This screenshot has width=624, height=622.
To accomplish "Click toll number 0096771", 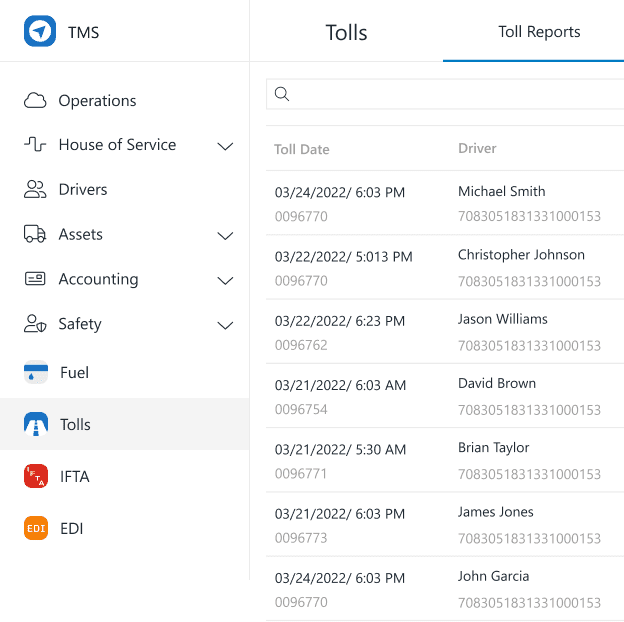I will point(301,474).
